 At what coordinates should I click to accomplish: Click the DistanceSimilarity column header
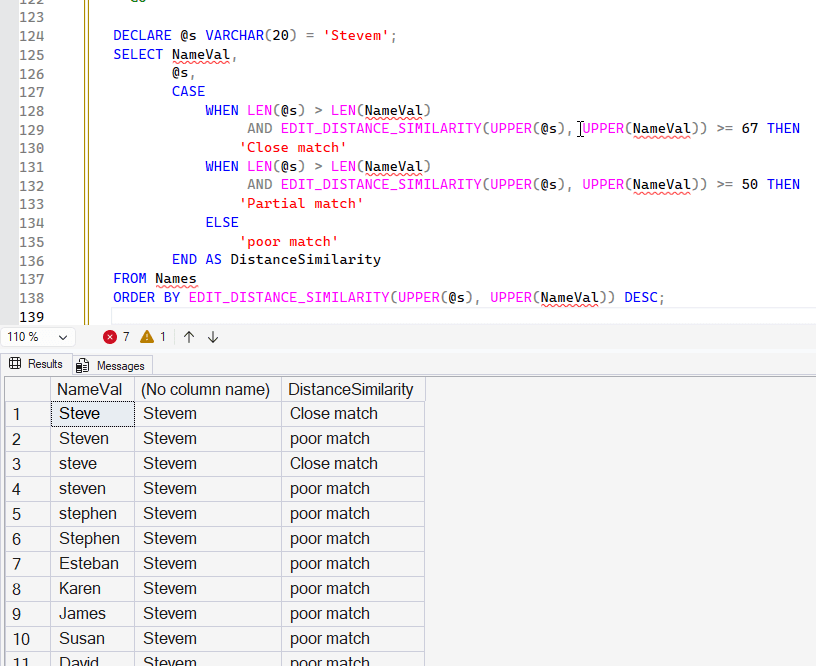[x=354, y=388]
